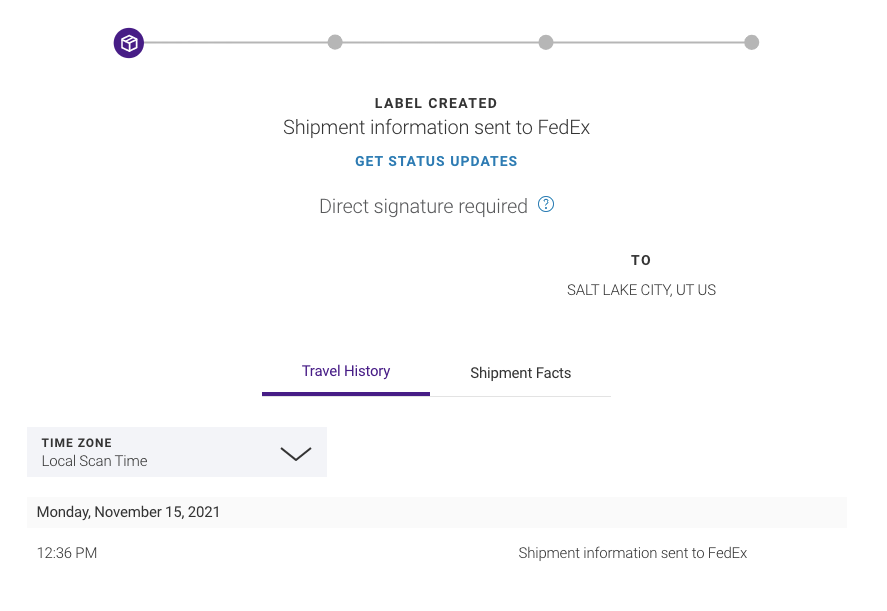Click the LABEL CREATED status heading
This screenshot has height=611, width=887.
(x=436, y=104)
